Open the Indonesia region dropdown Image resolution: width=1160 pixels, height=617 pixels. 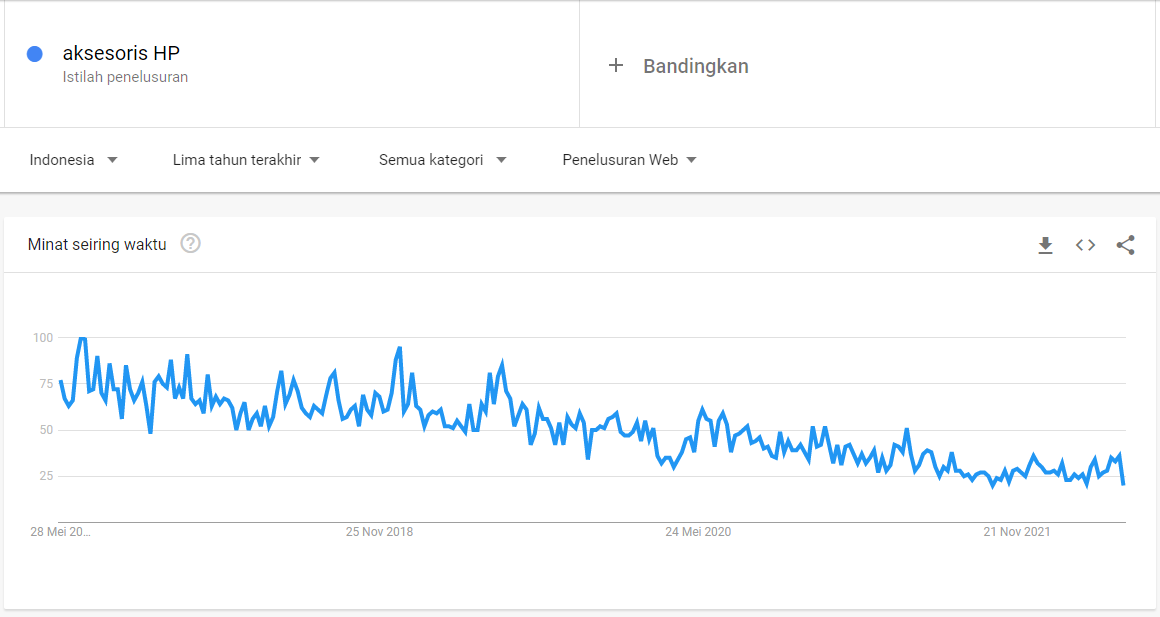click(x=73, y=160)
